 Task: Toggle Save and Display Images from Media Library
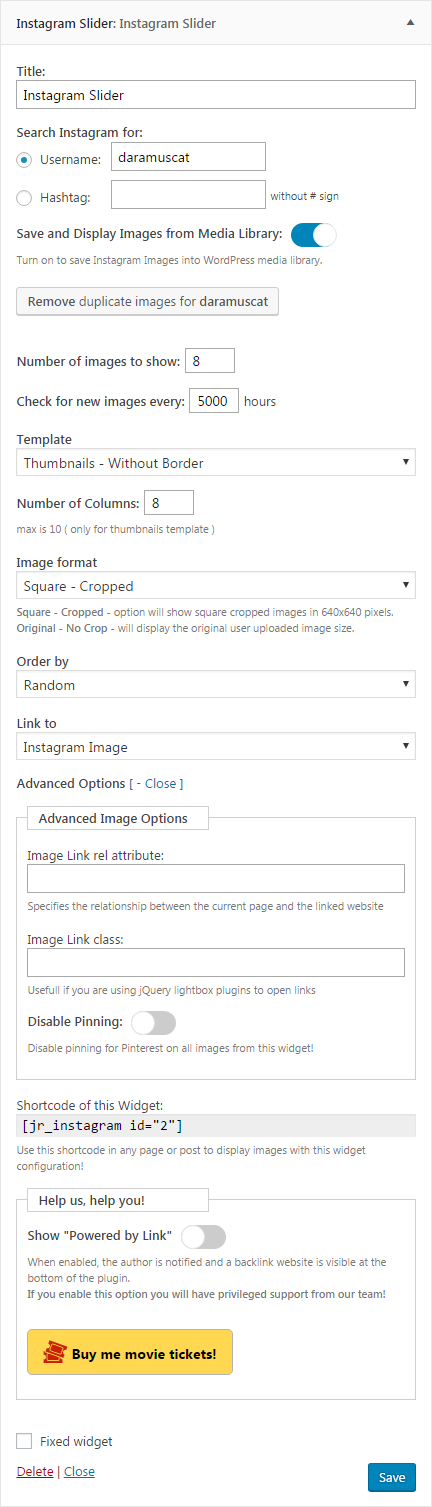coord(314,235)
